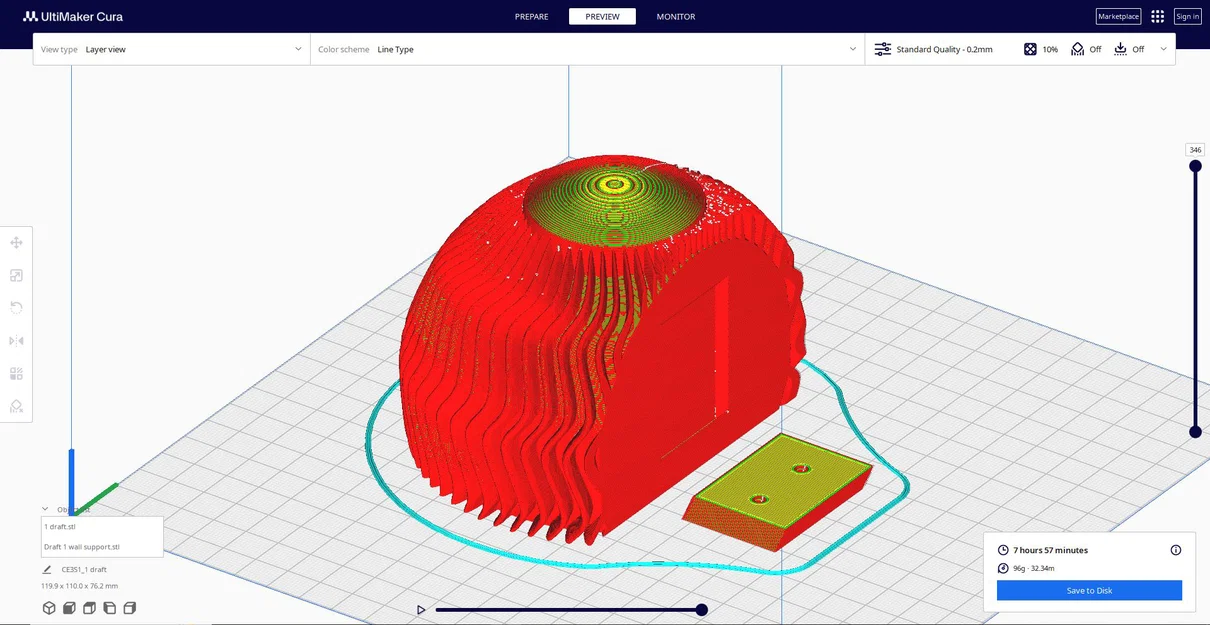Click the pencil icon to rename job

[x=47, y=569]
